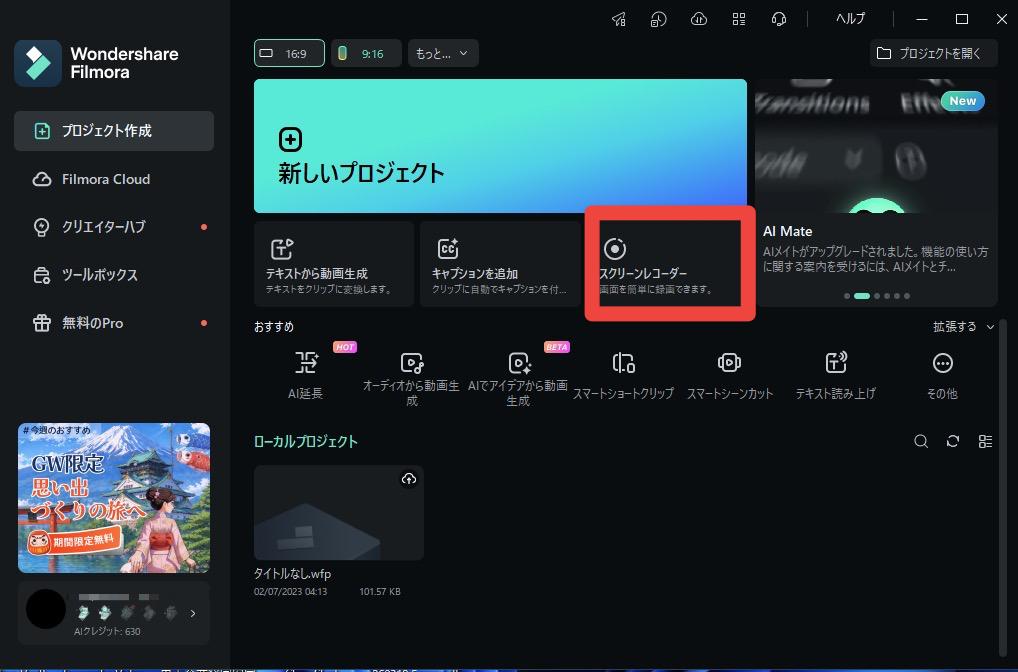The width and height of the screenshot is (1018, 672).
Task: Select the 9:16 aspect ratio
Action: [366, 53]
